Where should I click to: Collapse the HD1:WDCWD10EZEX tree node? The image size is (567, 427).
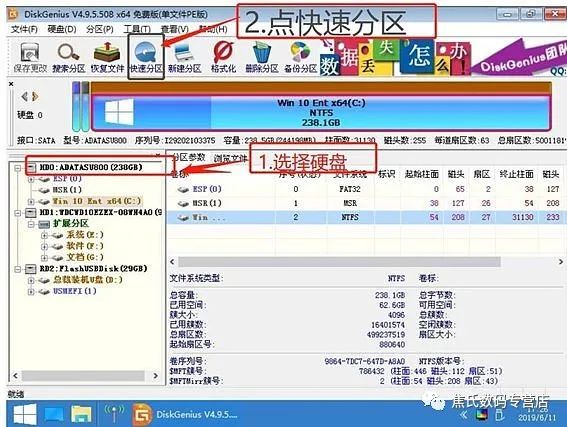pyautogui.click(x=17, y=213)
